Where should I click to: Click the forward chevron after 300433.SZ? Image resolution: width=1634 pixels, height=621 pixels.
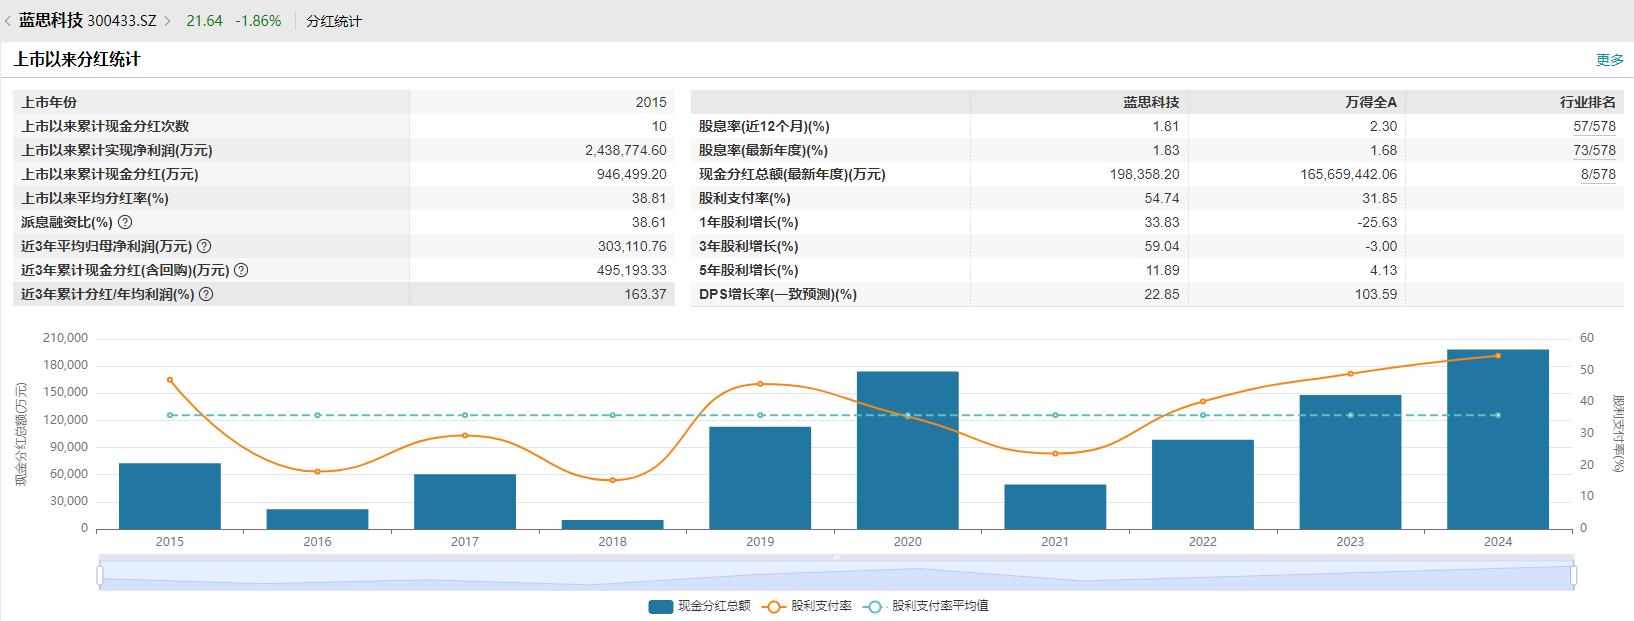tap(168, 21)
